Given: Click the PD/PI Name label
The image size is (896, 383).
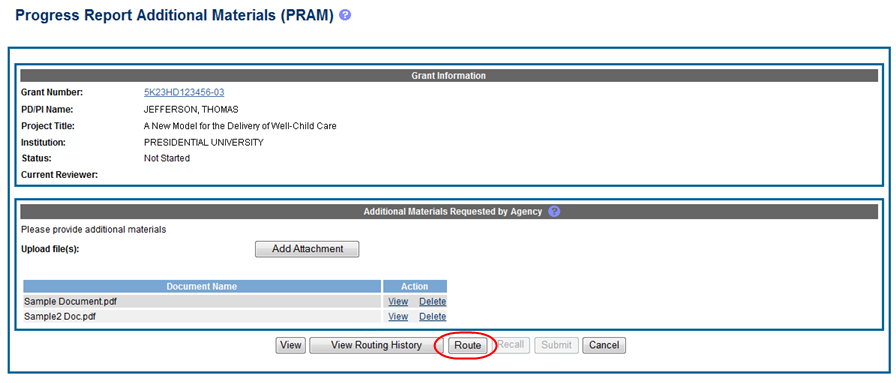Looking at the screenshot, I should [47, 110].
